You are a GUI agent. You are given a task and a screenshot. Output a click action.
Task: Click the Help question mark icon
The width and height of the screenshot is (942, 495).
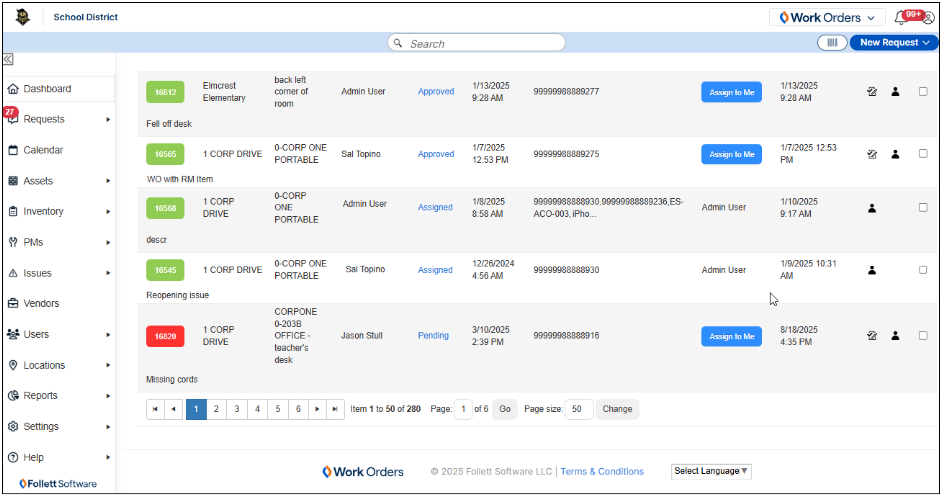[x=13, y=457]
